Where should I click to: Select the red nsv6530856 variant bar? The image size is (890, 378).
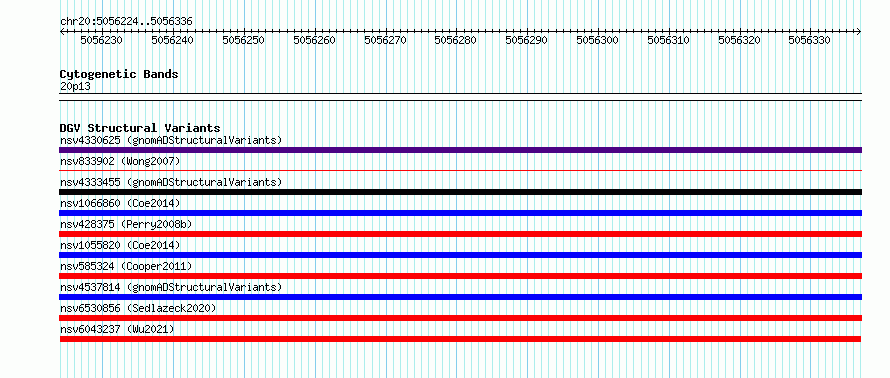point(460,318)
